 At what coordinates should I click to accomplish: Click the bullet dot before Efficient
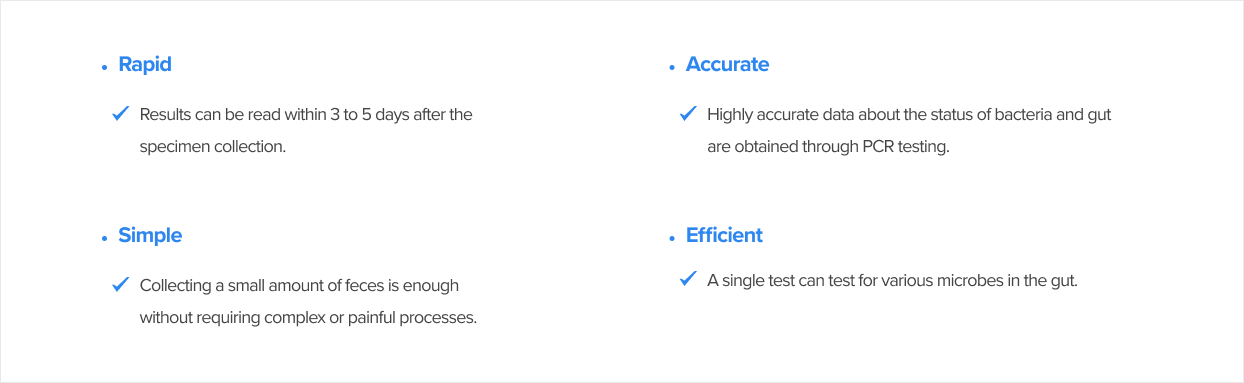coord(672,238)
